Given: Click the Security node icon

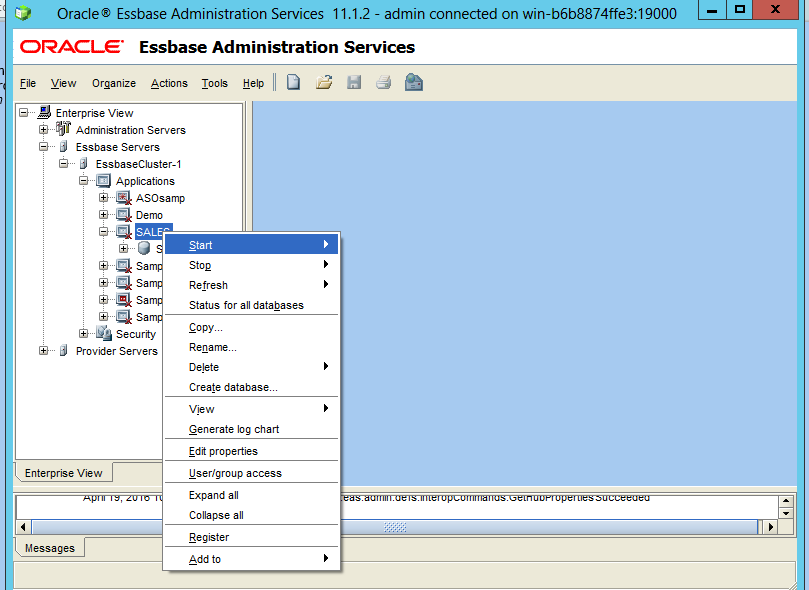Looking at the screenshot, I should tap(104, 334).
